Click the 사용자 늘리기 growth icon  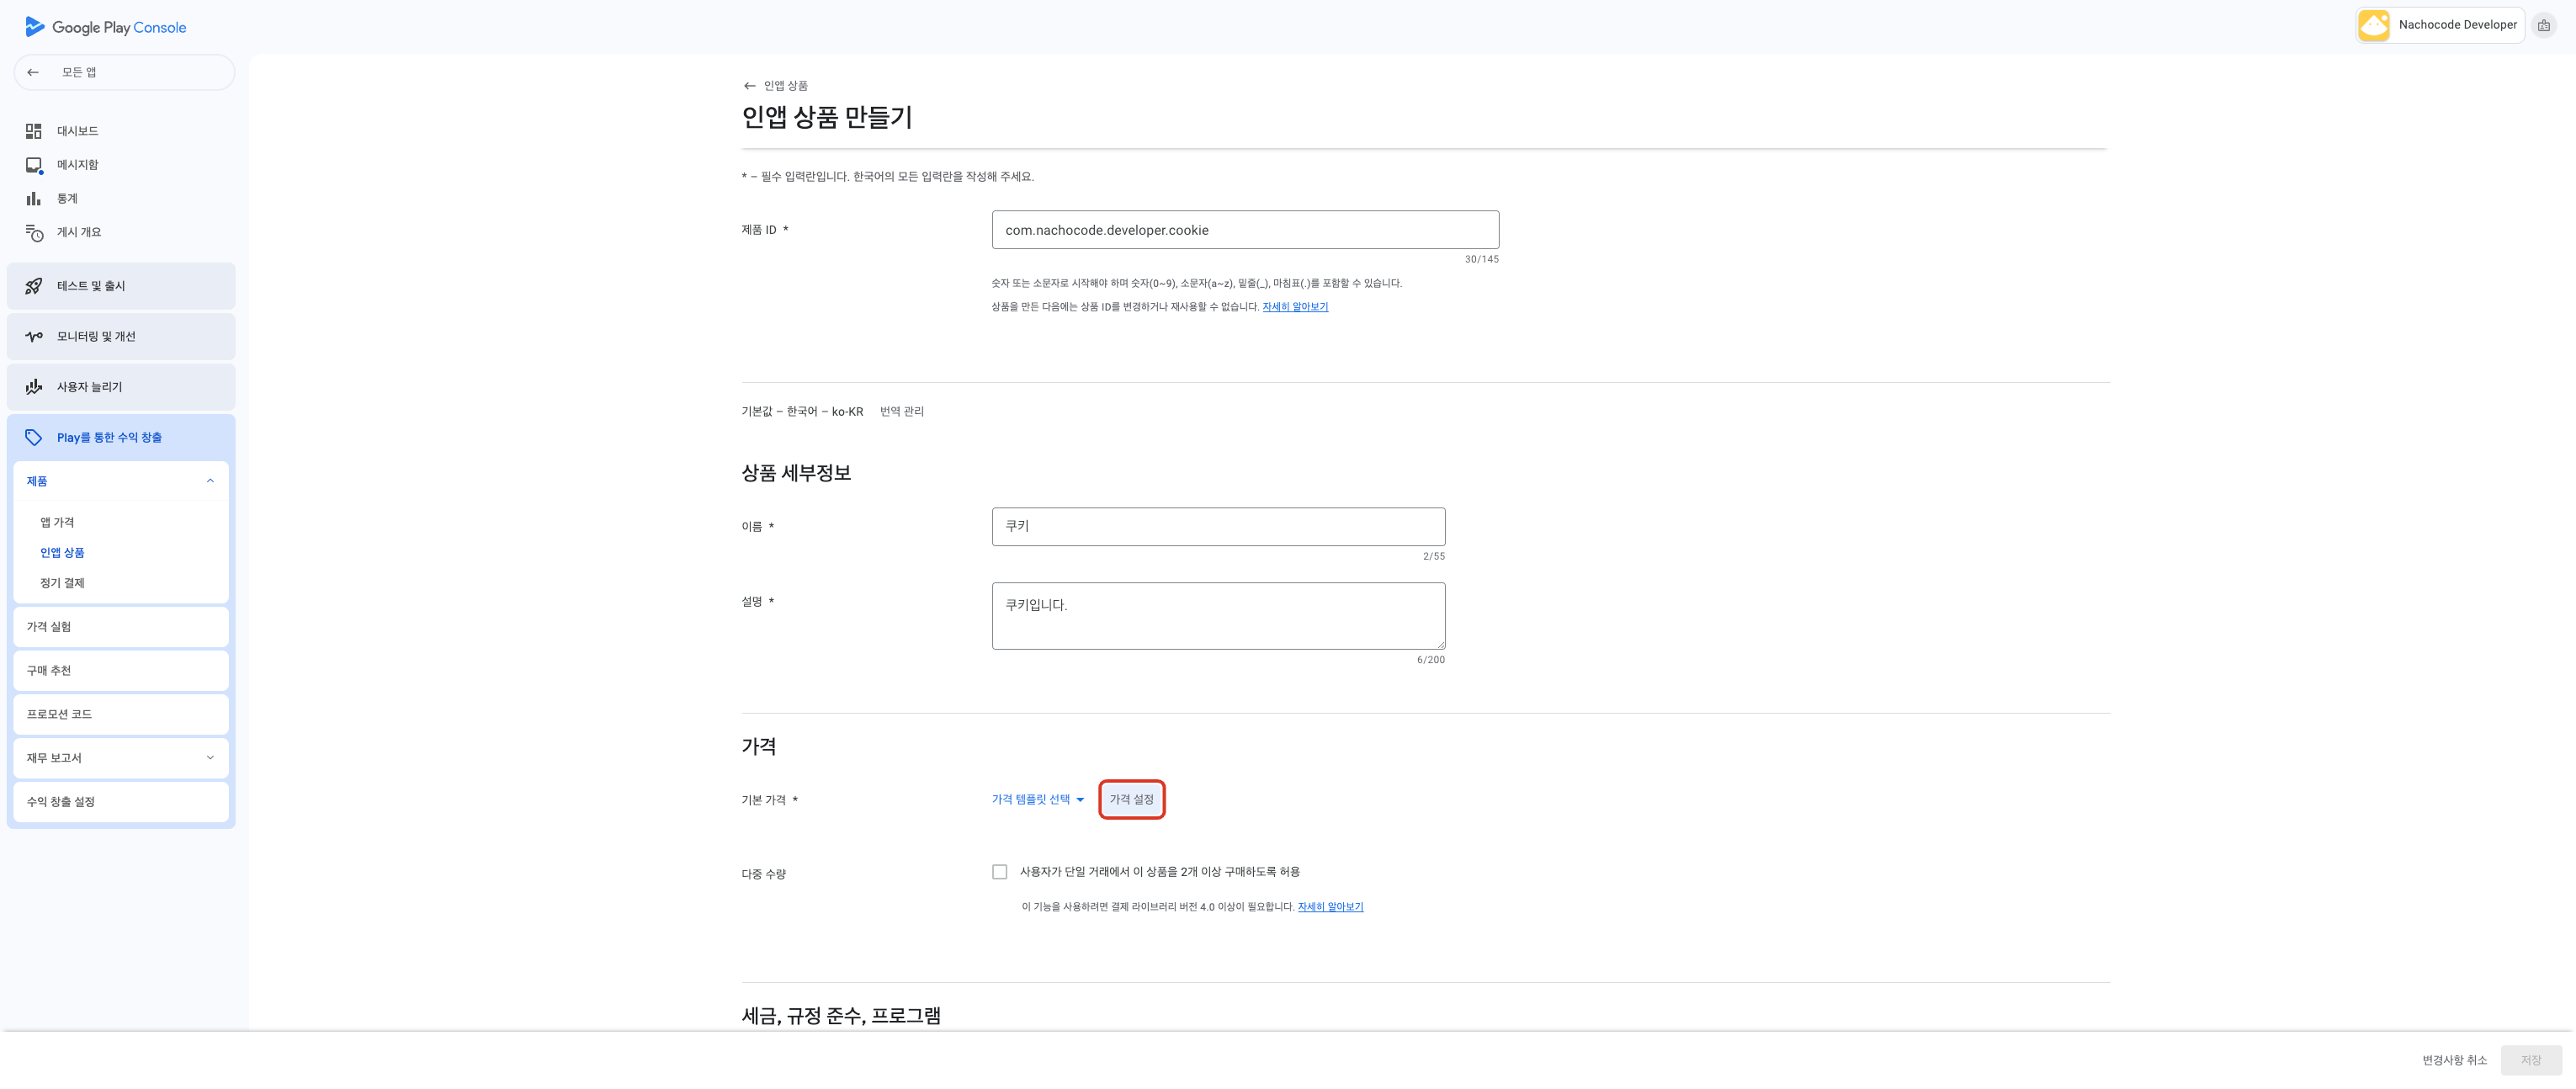[x=34, y=387]
